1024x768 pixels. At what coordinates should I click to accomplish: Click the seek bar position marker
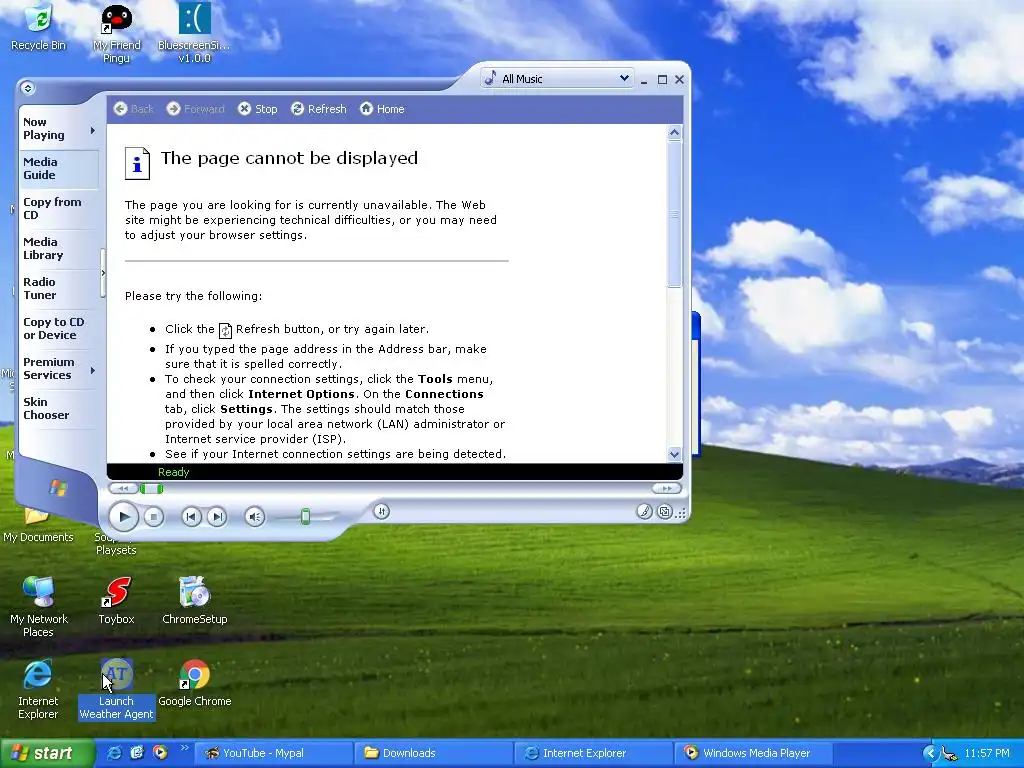[152, 488]
